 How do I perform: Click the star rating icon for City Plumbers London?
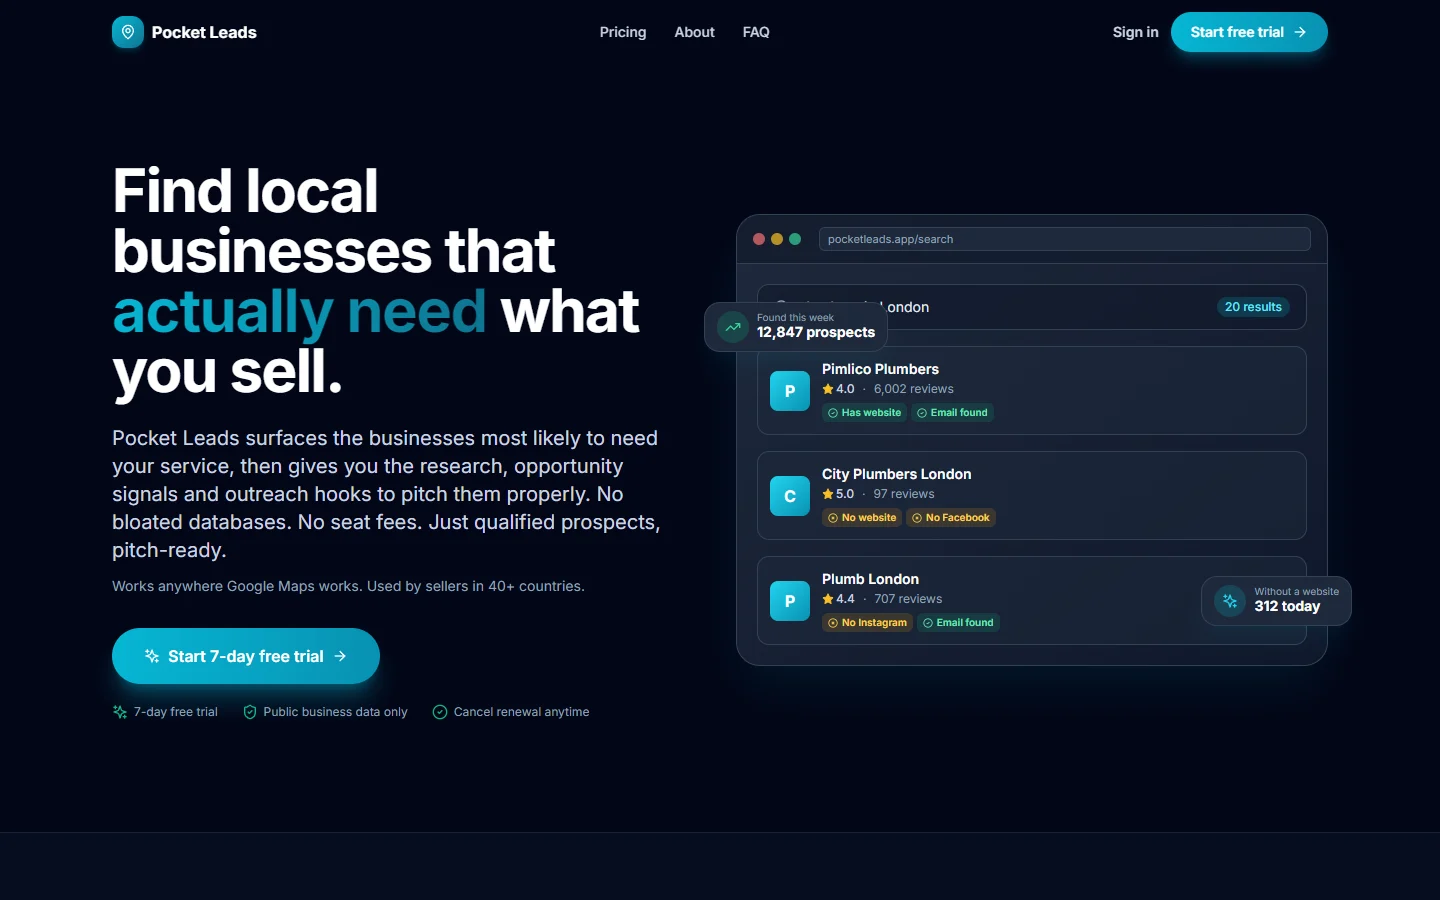click(x=828, y=494)
